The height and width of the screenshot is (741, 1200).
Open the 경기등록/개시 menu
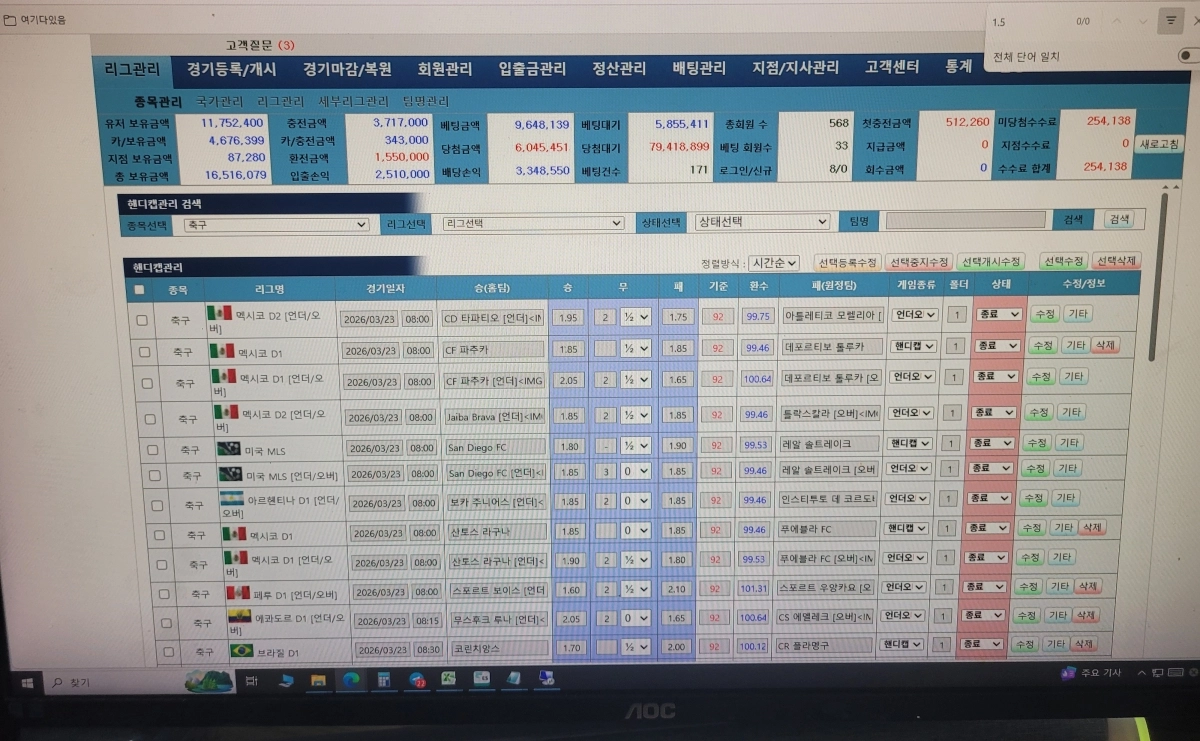tap(232, 69)
